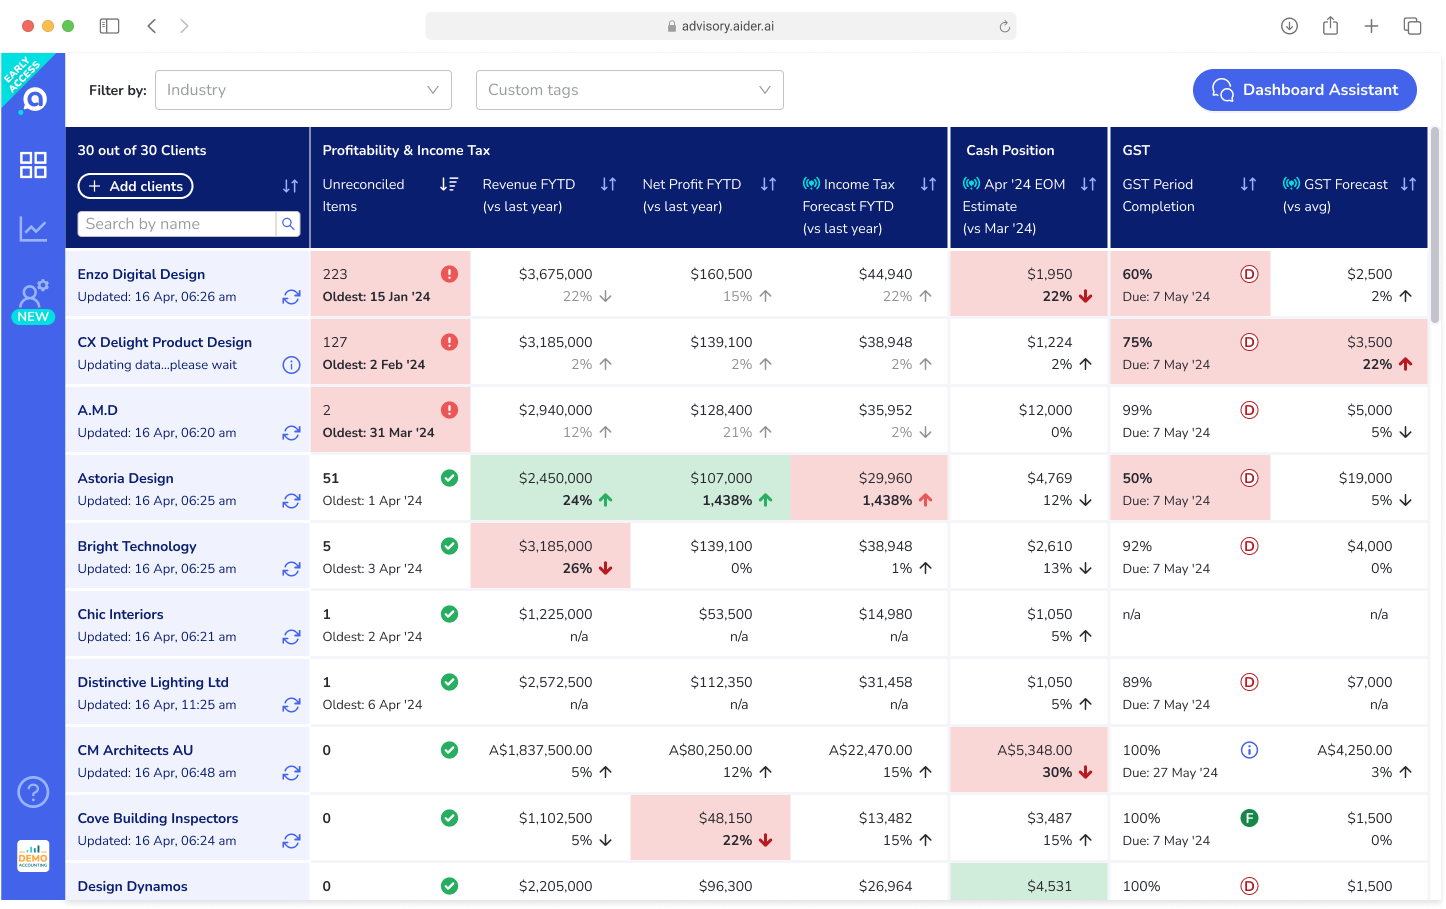Expand the Custom tags dropdown
Image resolution: width=1446 pixels, height=909 pixels.
pos(629,90)
